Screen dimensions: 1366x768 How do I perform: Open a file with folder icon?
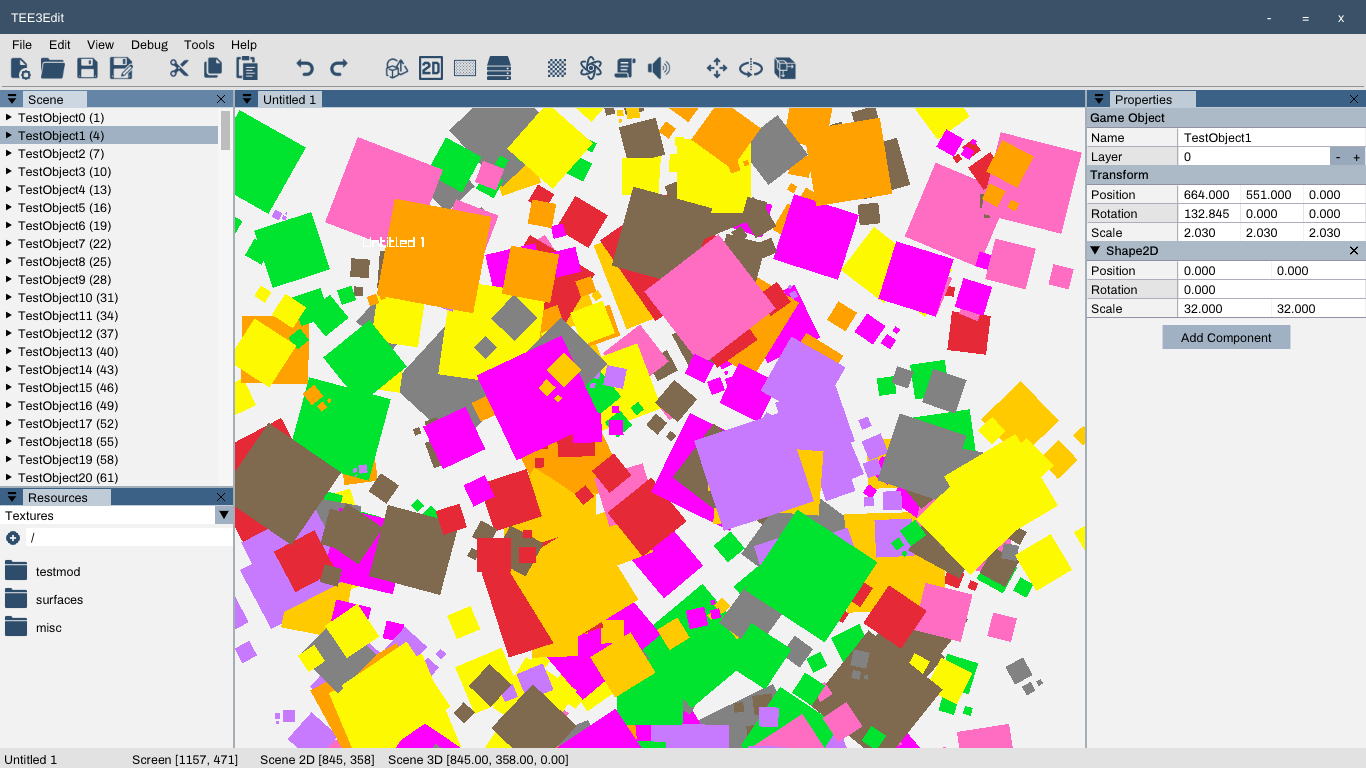[53, 68]
